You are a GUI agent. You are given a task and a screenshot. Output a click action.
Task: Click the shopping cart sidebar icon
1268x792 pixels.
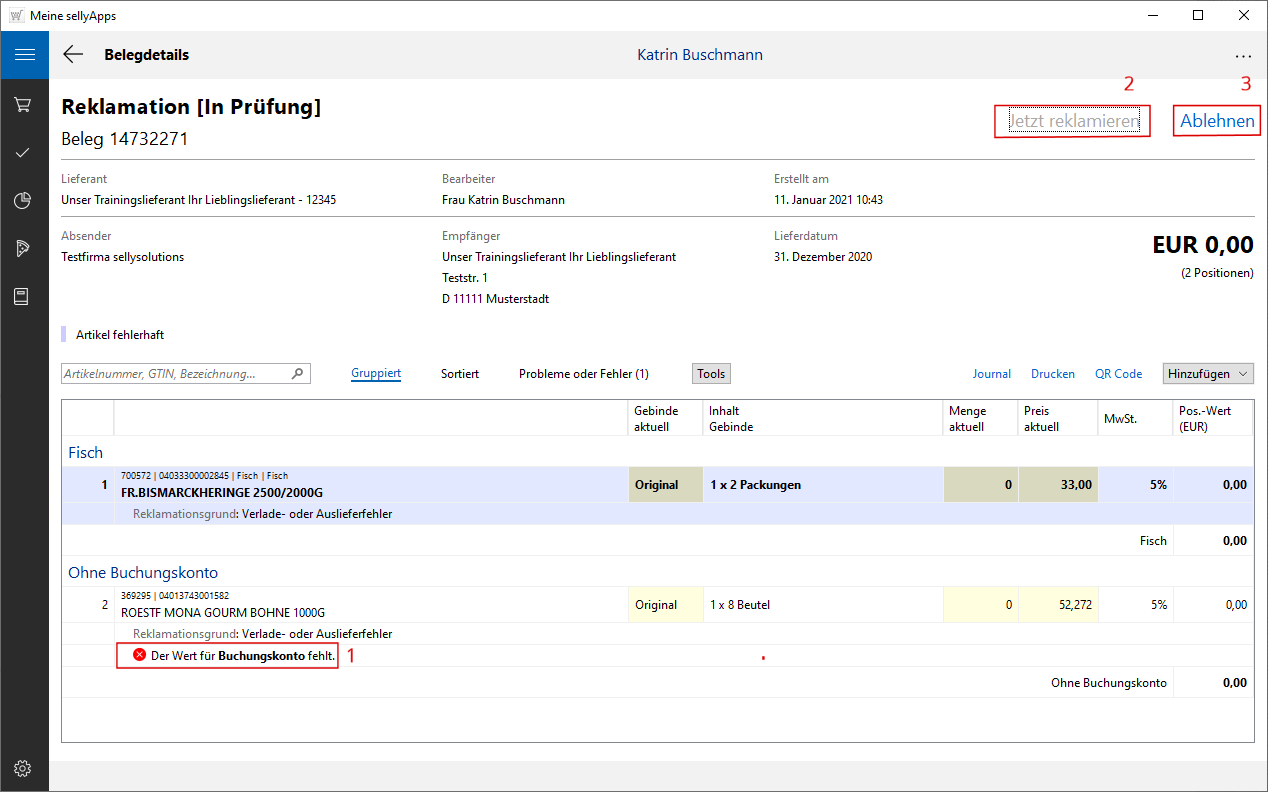(24, 104)
